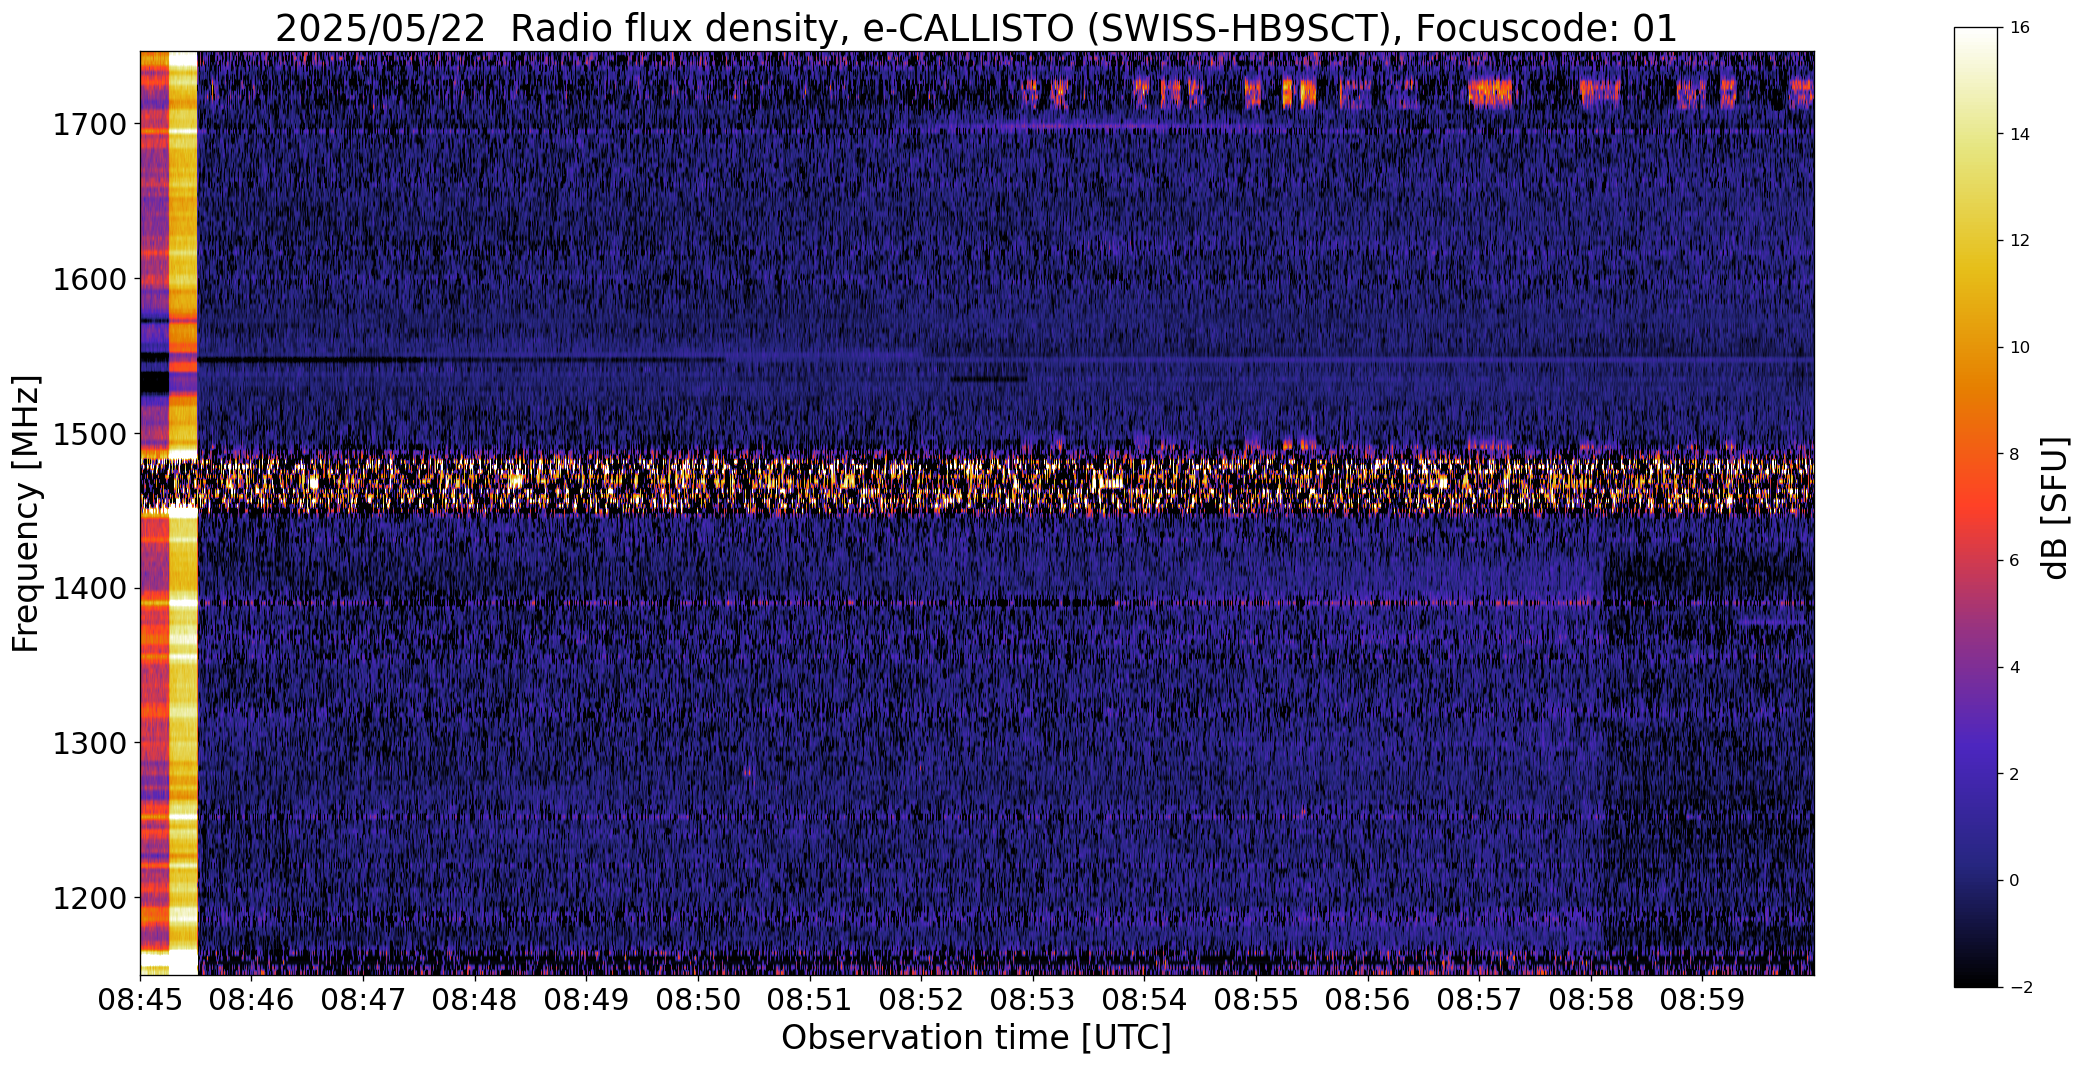Click the 08:50 time tick label
This screenshot has width=2085, height=1067.
coord(698,1000)
